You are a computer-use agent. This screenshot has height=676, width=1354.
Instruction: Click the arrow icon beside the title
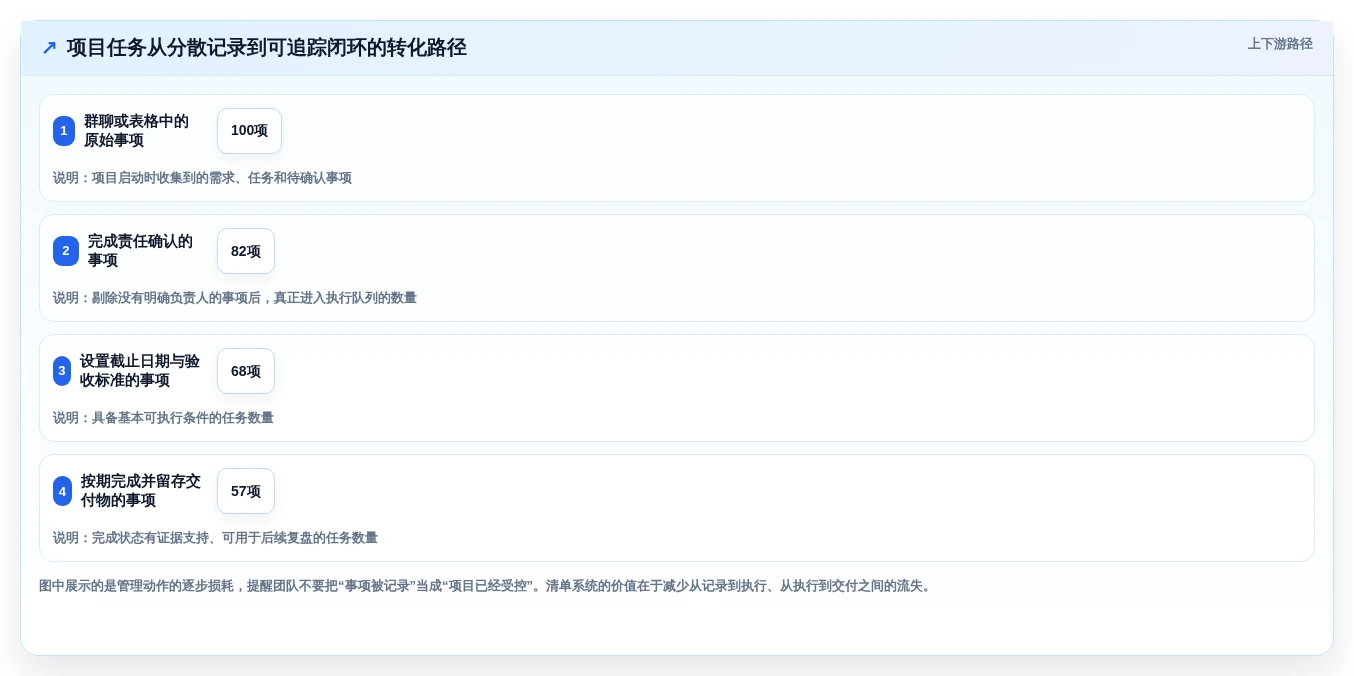49,48
